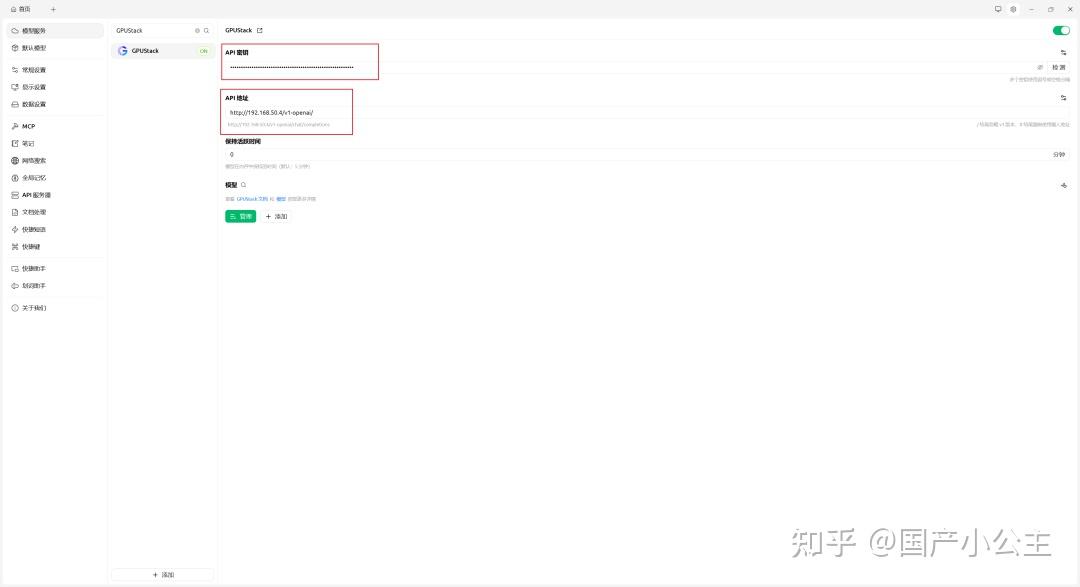Click the search icon beside 模型 heading
This screenshot has height=587, width=1080.
pyautogui.click(x=243, y=185)
